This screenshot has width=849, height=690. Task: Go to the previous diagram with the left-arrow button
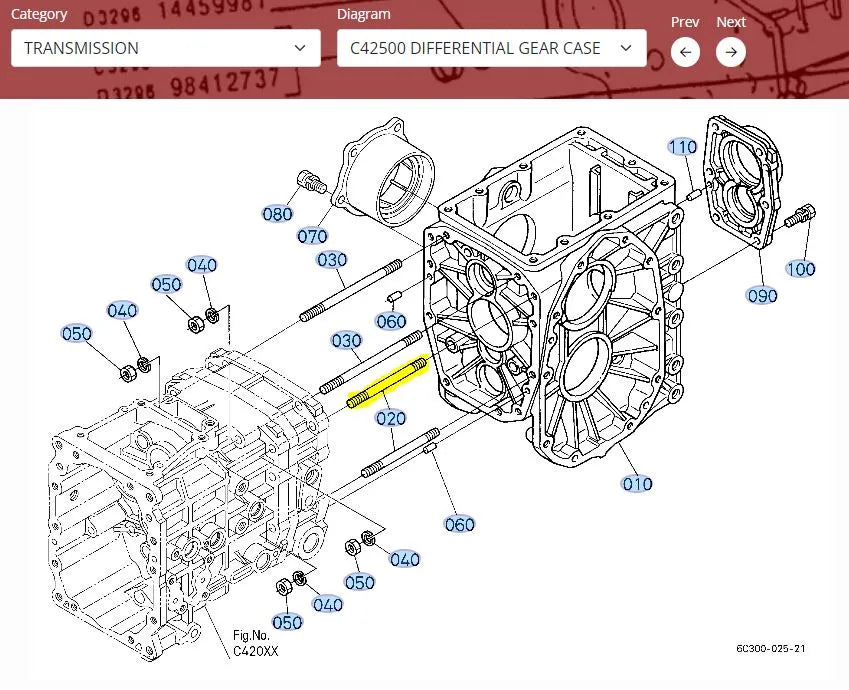click(685, 52)
